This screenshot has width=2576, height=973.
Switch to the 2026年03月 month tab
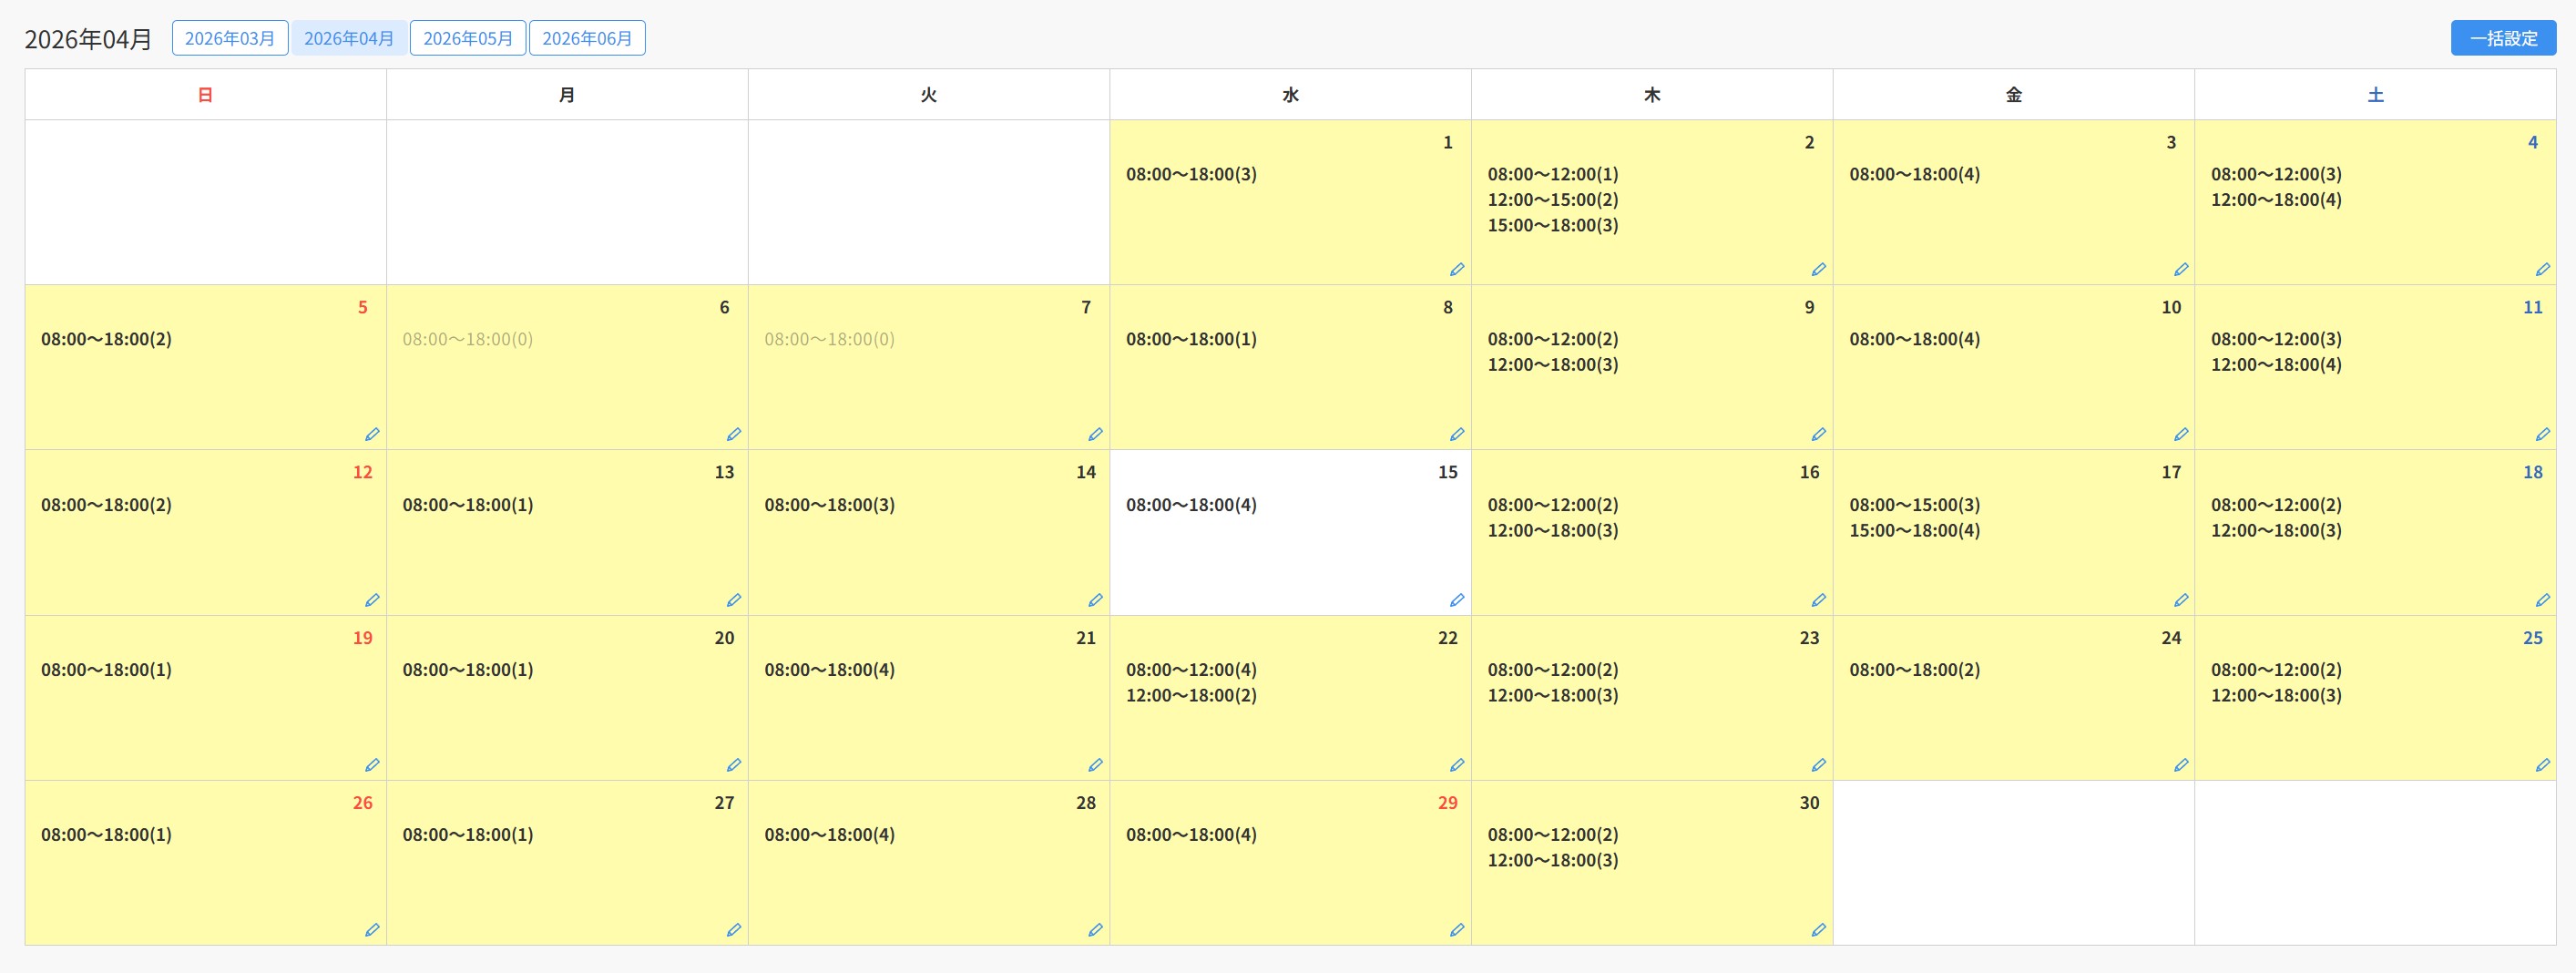click(230, 38)
